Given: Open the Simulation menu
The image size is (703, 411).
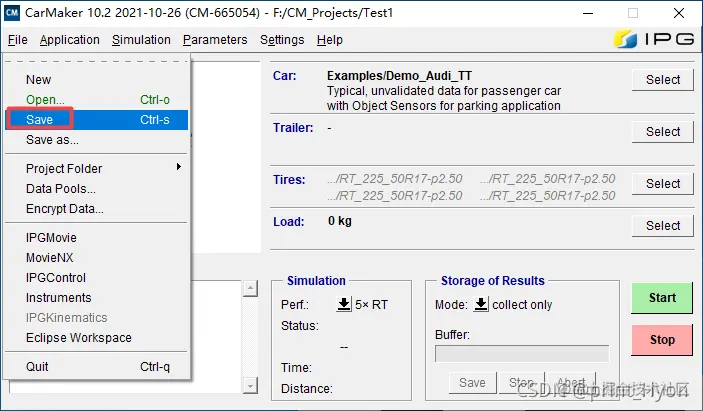Looking at the screenshot, I should [x=141, y=40].
